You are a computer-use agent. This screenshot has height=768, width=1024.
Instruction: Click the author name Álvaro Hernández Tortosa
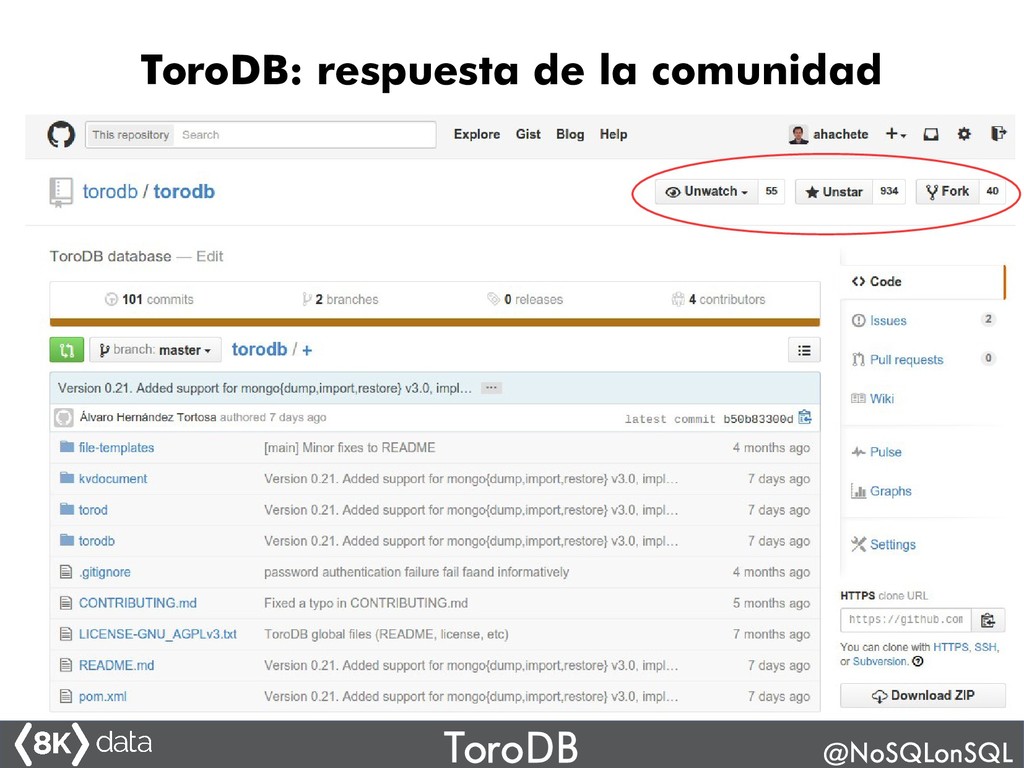coord(148,417)
